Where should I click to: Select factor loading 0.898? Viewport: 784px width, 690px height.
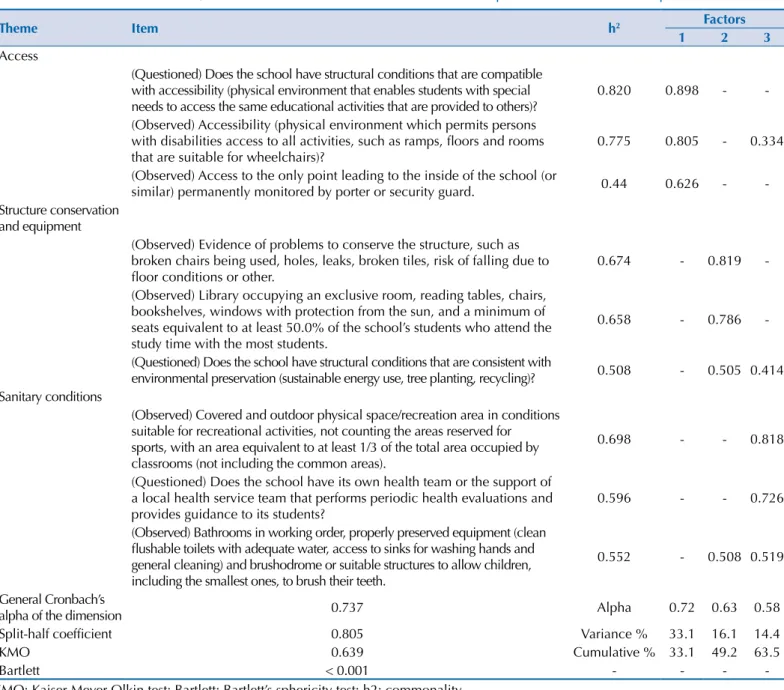pyautogui.click(x=682, y=90)
